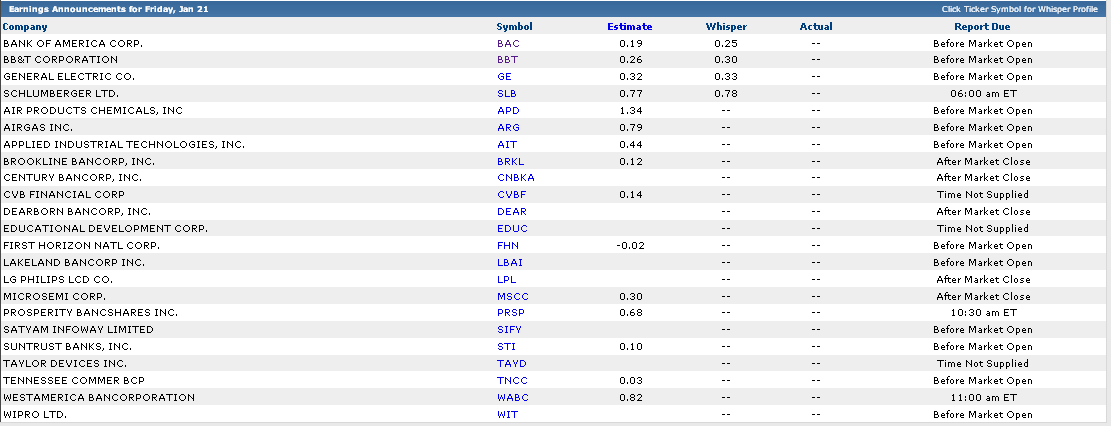Click the LPL ticker symbol
This screenshot has width=1111, height=426.
(x=507, y=280)
